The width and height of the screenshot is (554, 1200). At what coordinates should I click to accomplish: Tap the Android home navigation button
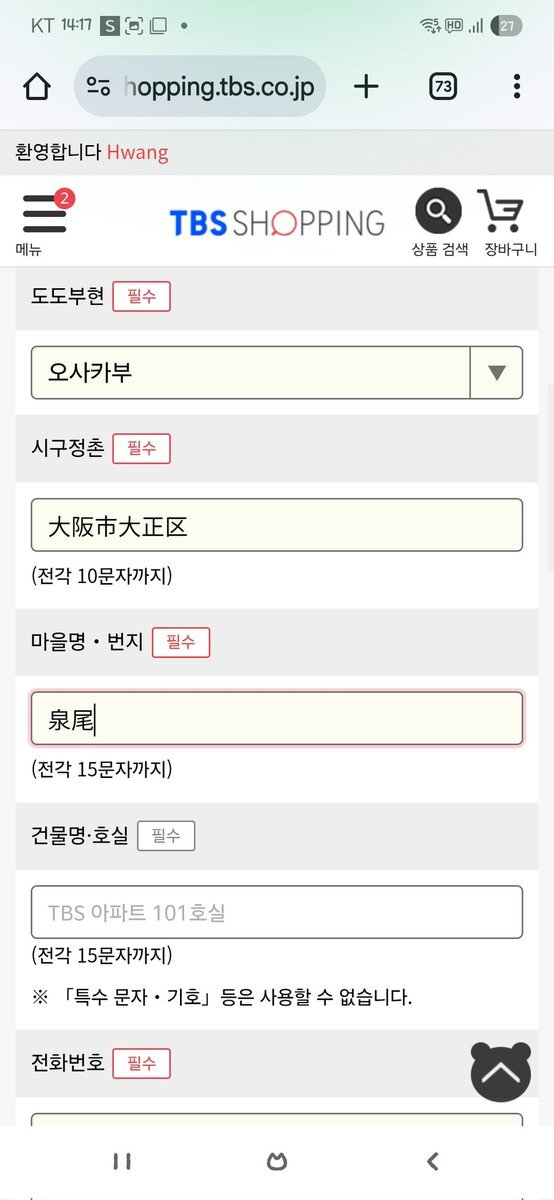pos(277,1161)
